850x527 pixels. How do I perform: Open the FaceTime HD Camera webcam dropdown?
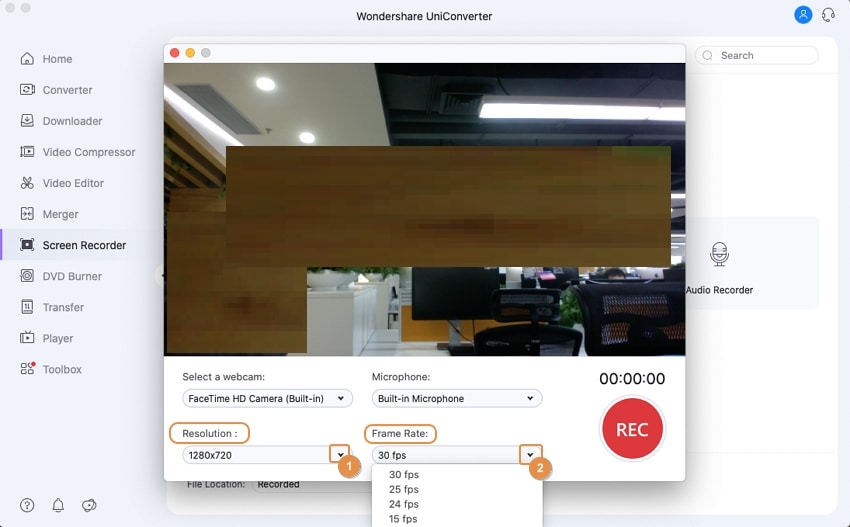tap(267, 399)
